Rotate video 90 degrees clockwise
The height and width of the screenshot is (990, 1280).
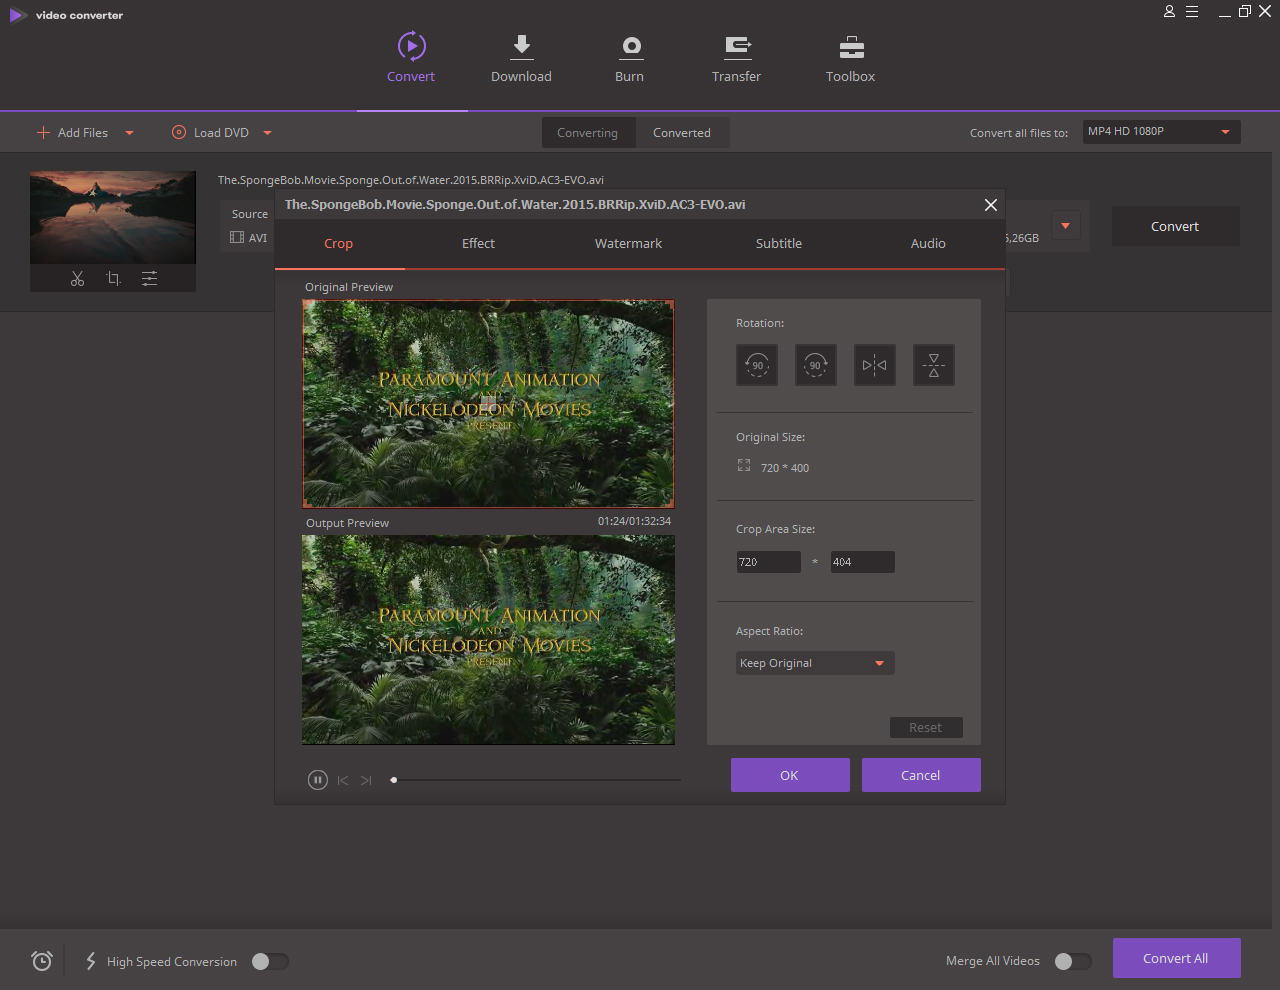pos(816,365)
